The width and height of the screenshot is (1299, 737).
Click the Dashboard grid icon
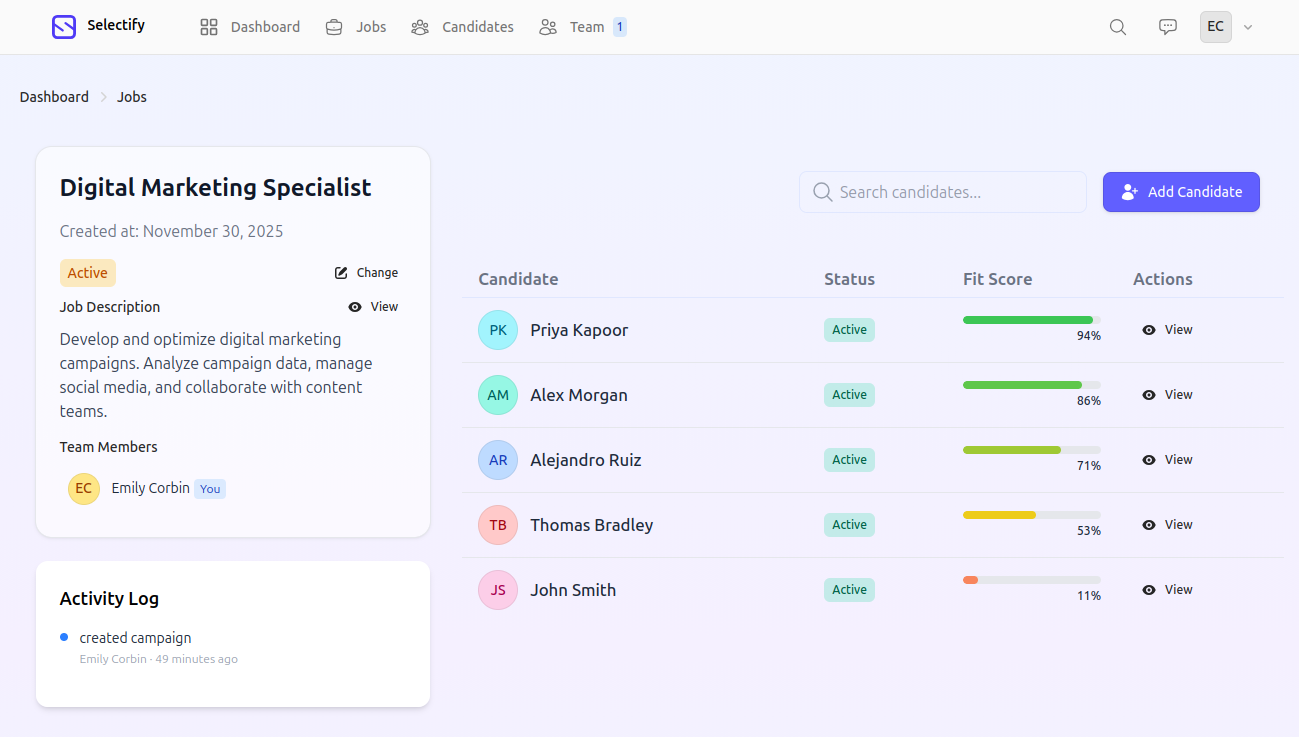click(208, 27)
